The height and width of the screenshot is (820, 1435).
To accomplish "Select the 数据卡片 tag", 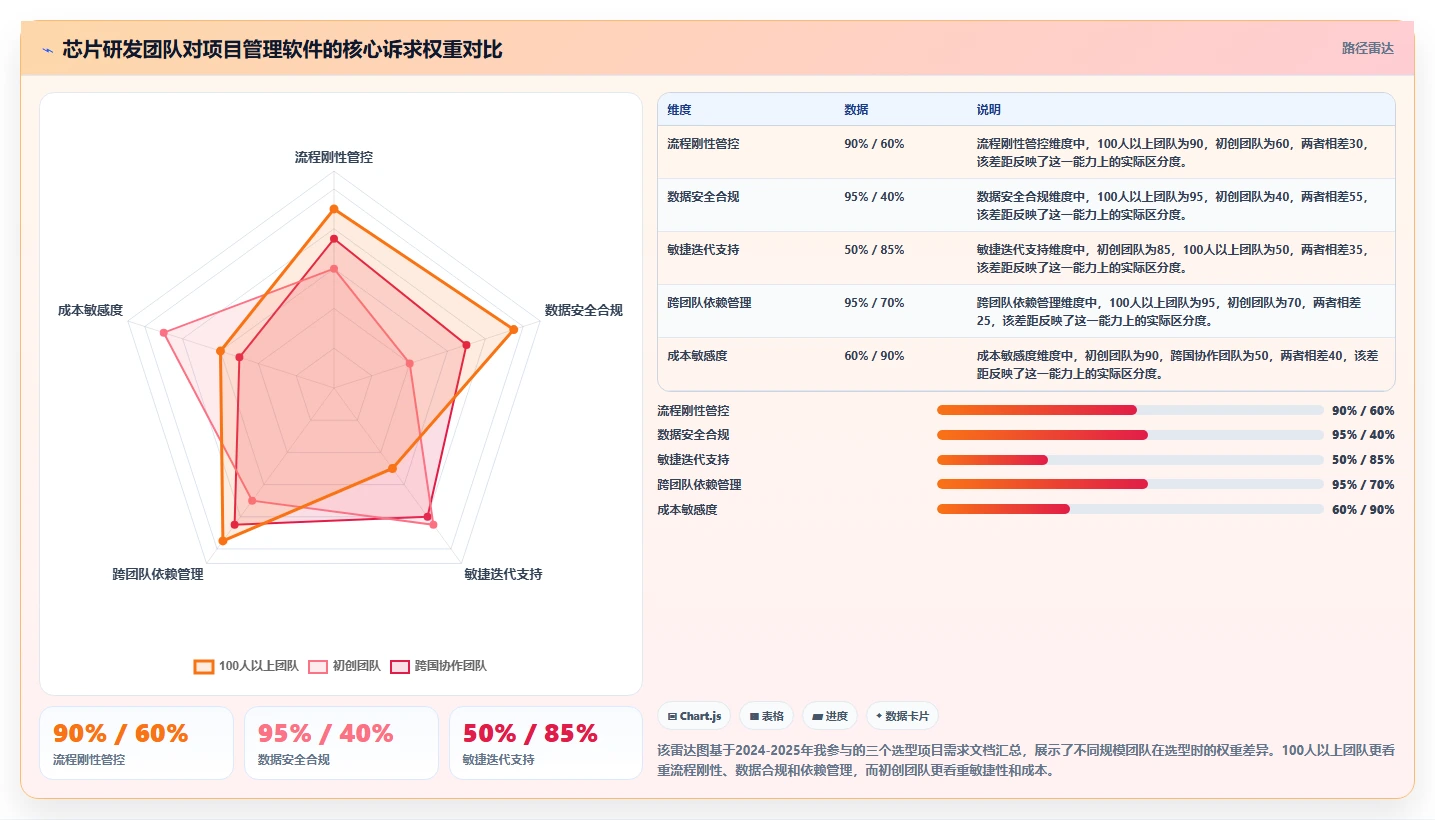I will (902, 716).
